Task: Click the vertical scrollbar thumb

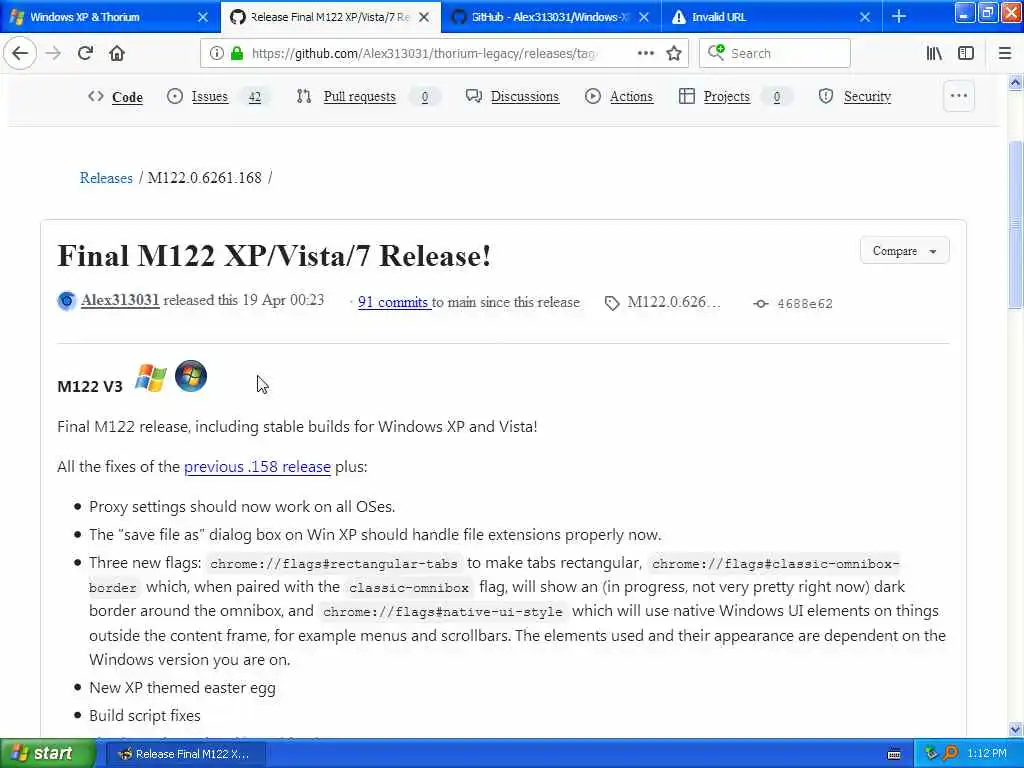Action: 1015,224
